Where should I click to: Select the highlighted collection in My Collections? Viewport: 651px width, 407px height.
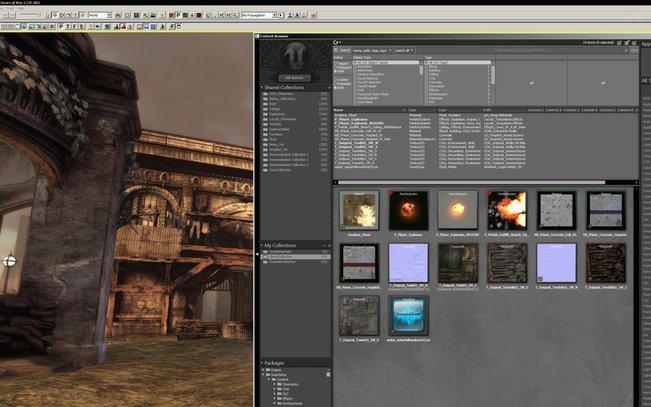pos(296,257)
